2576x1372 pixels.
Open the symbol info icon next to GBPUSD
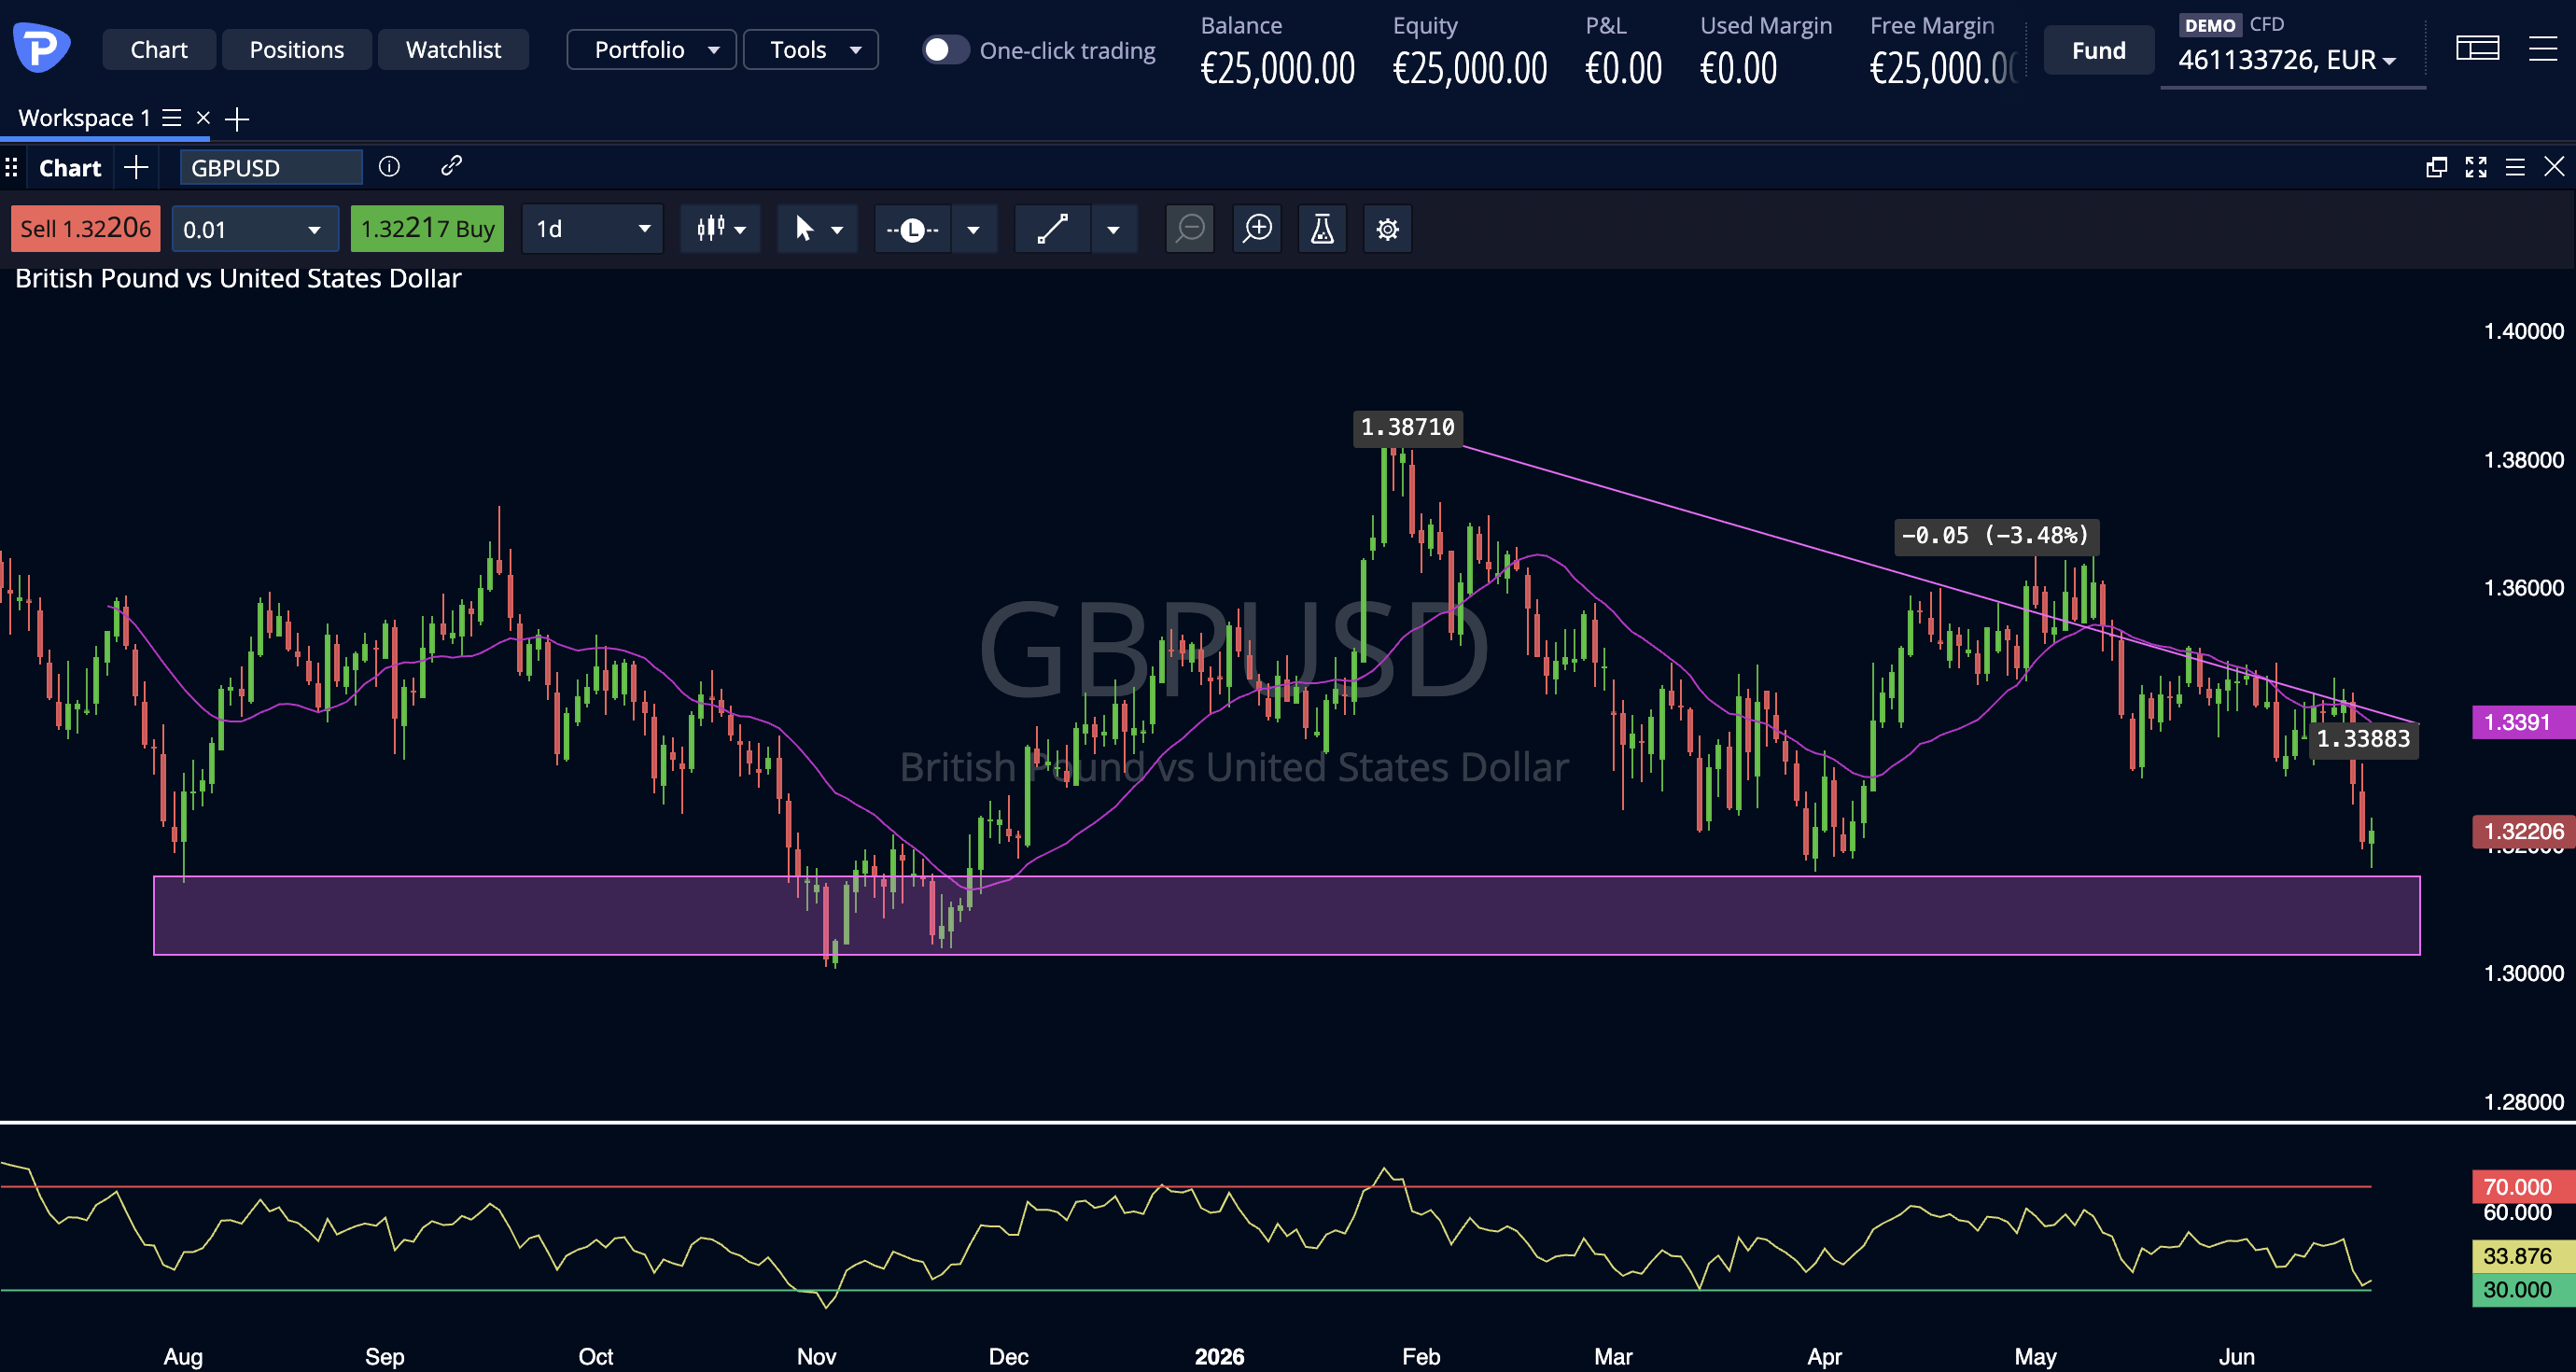389,166
